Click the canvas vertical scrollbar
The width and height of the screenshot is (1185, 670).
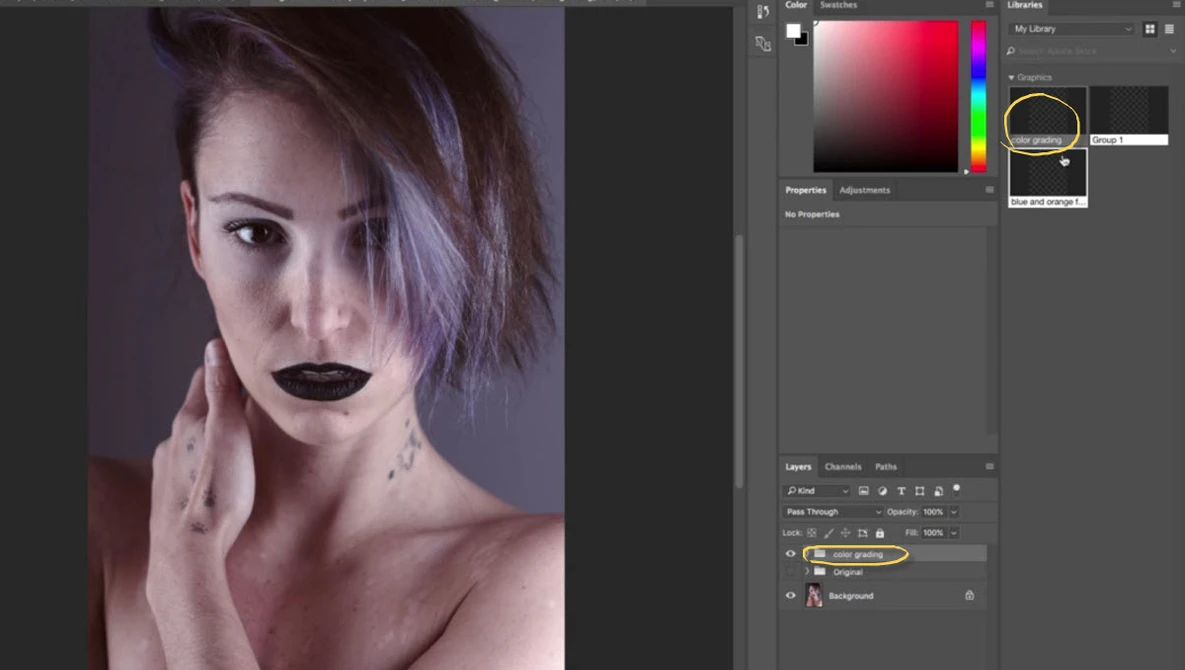(739, 361)
